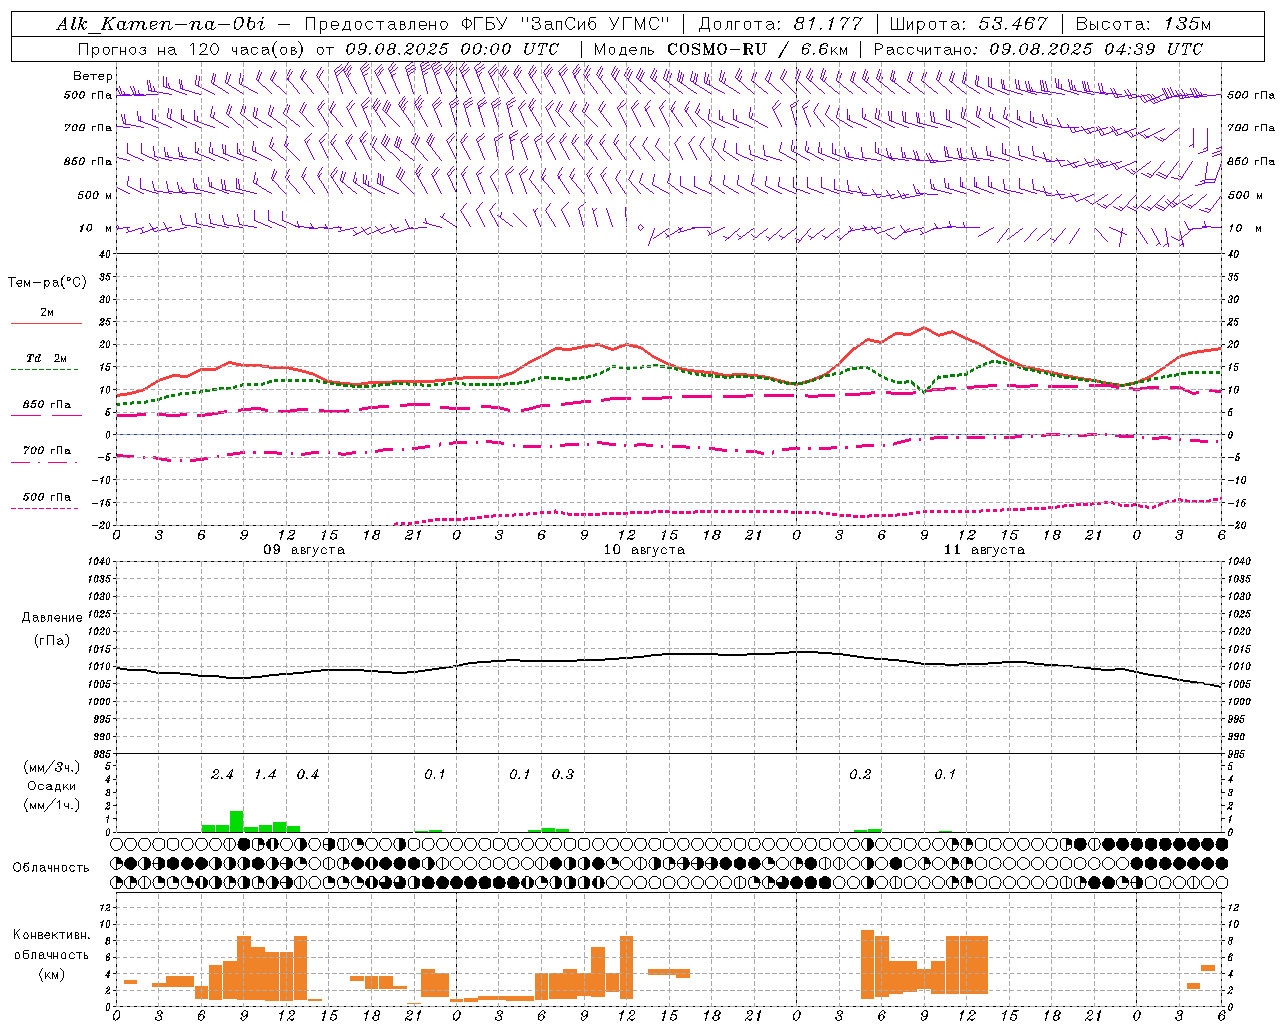Click the 500 гПа temperature legend entry
The height and width of the screenshot is (1024, 1280).
tap(47, 497)
